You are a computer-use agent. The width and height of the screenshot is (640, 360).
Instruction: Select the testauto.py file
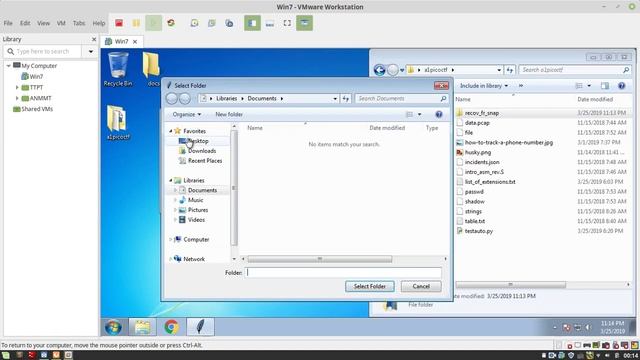tap(478, 231)
